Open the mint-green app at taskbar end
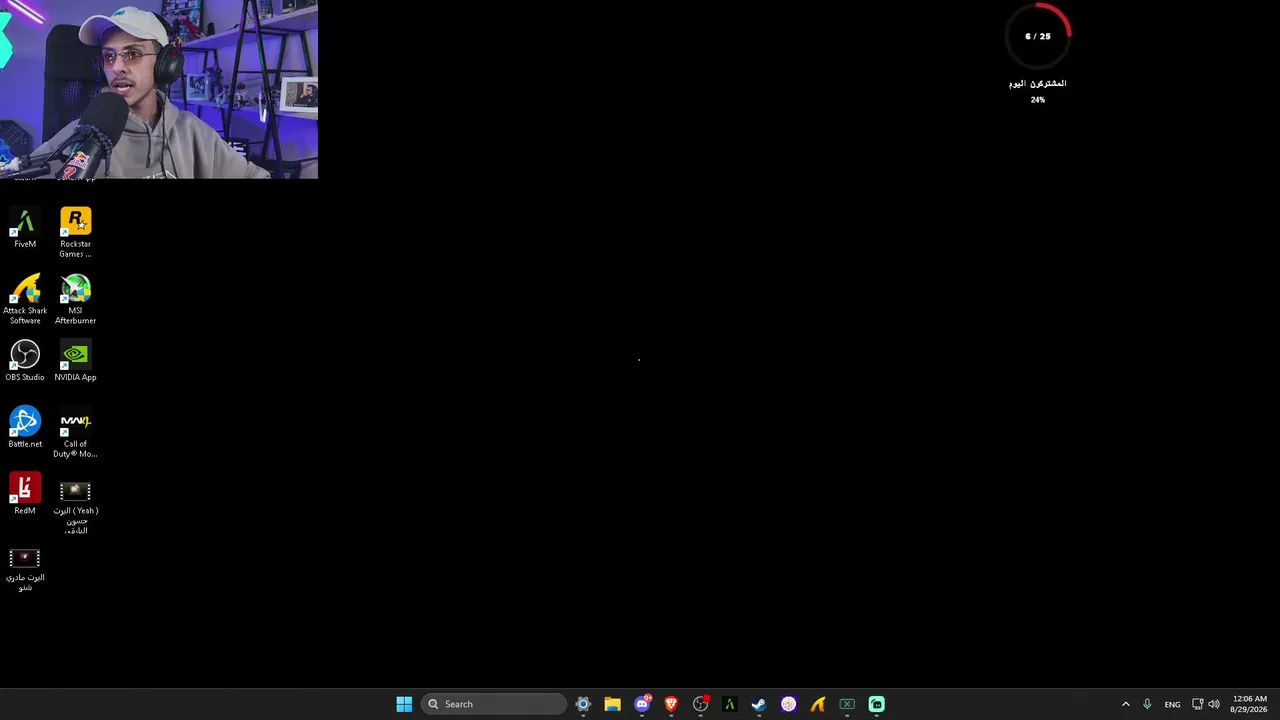 coord(876,704)
